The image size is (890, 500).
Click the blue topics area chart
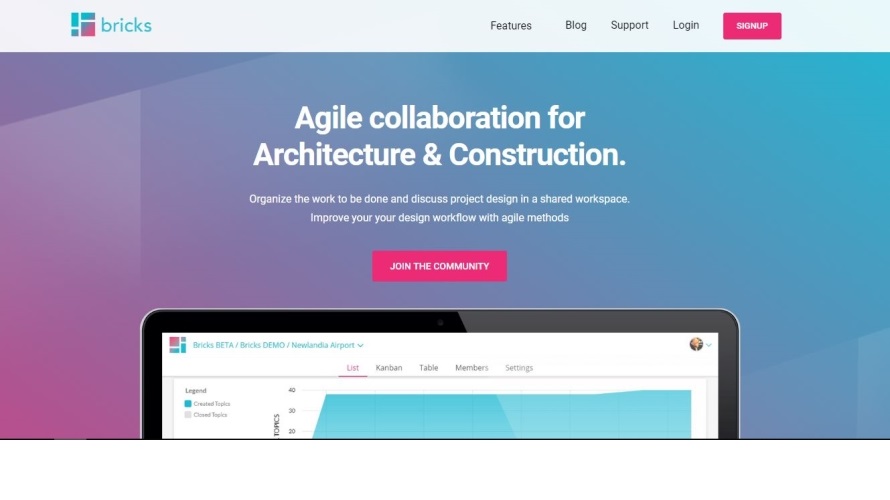(x=500, y=415)
